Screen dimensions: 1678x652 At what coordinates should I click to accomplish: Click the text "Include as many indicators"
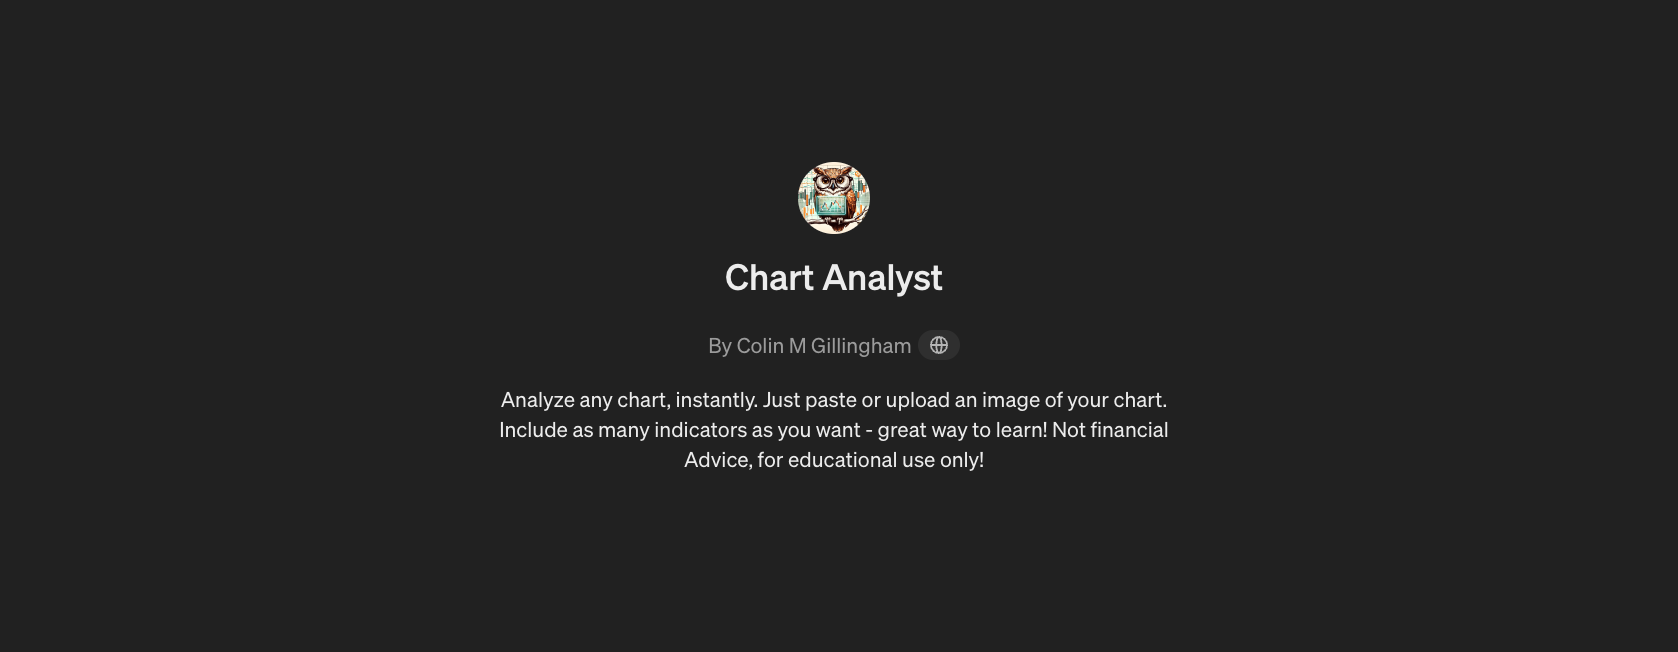coord(617,430)
